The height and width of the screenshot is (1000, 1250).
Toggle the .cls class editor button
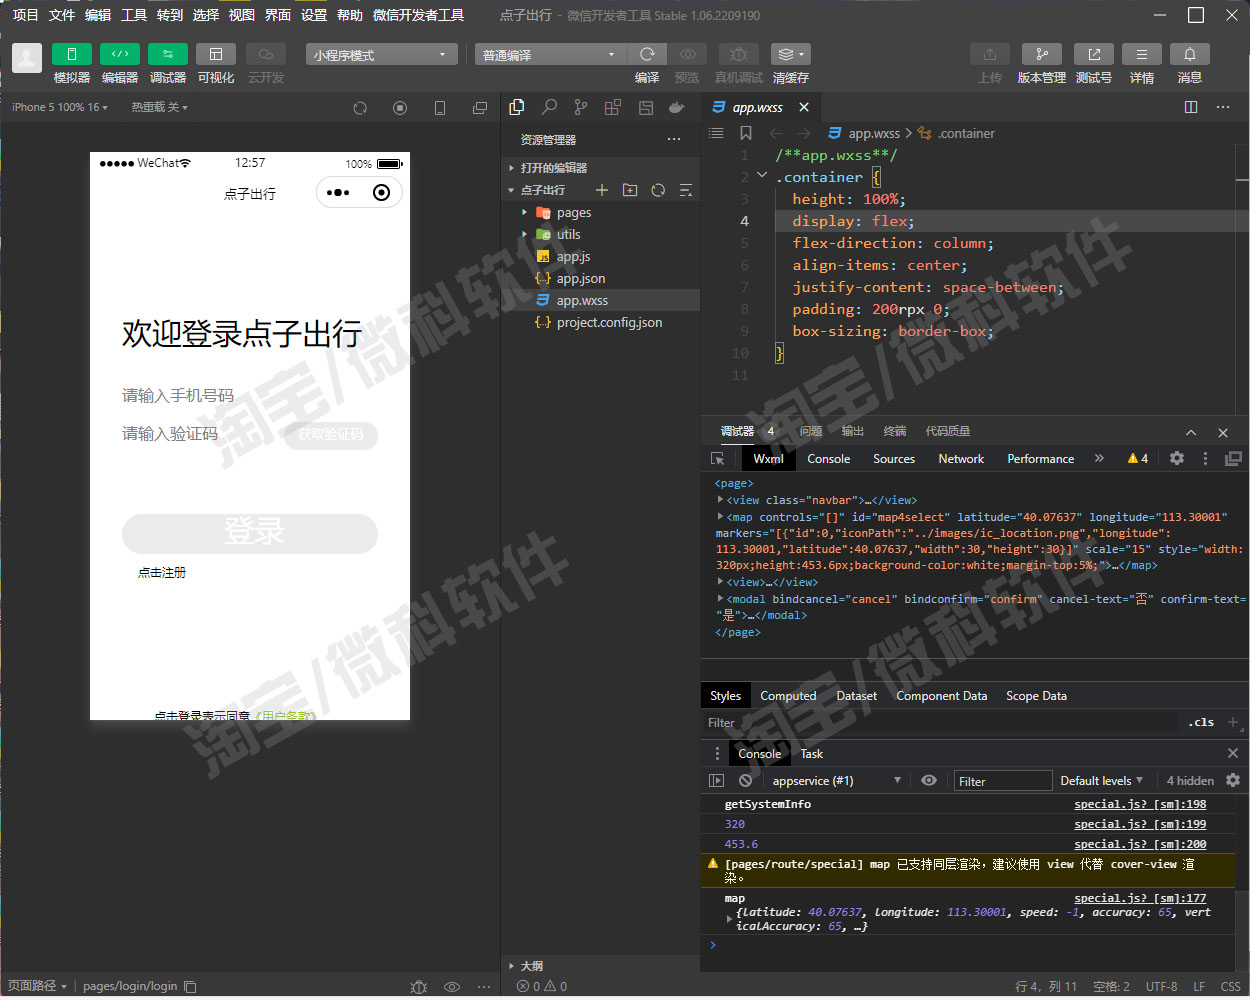click(x=1201, y=722)
